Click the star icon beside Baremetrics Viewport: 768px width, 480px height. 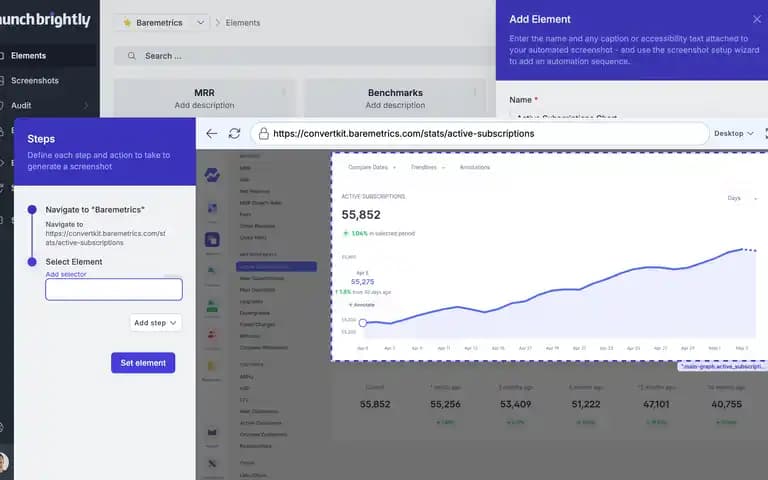(127, 23)
